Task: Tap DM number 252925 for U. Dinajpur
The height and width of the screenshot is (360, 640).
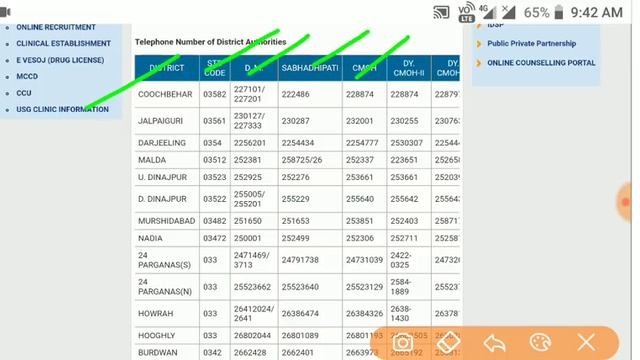Action: (247, 177)
